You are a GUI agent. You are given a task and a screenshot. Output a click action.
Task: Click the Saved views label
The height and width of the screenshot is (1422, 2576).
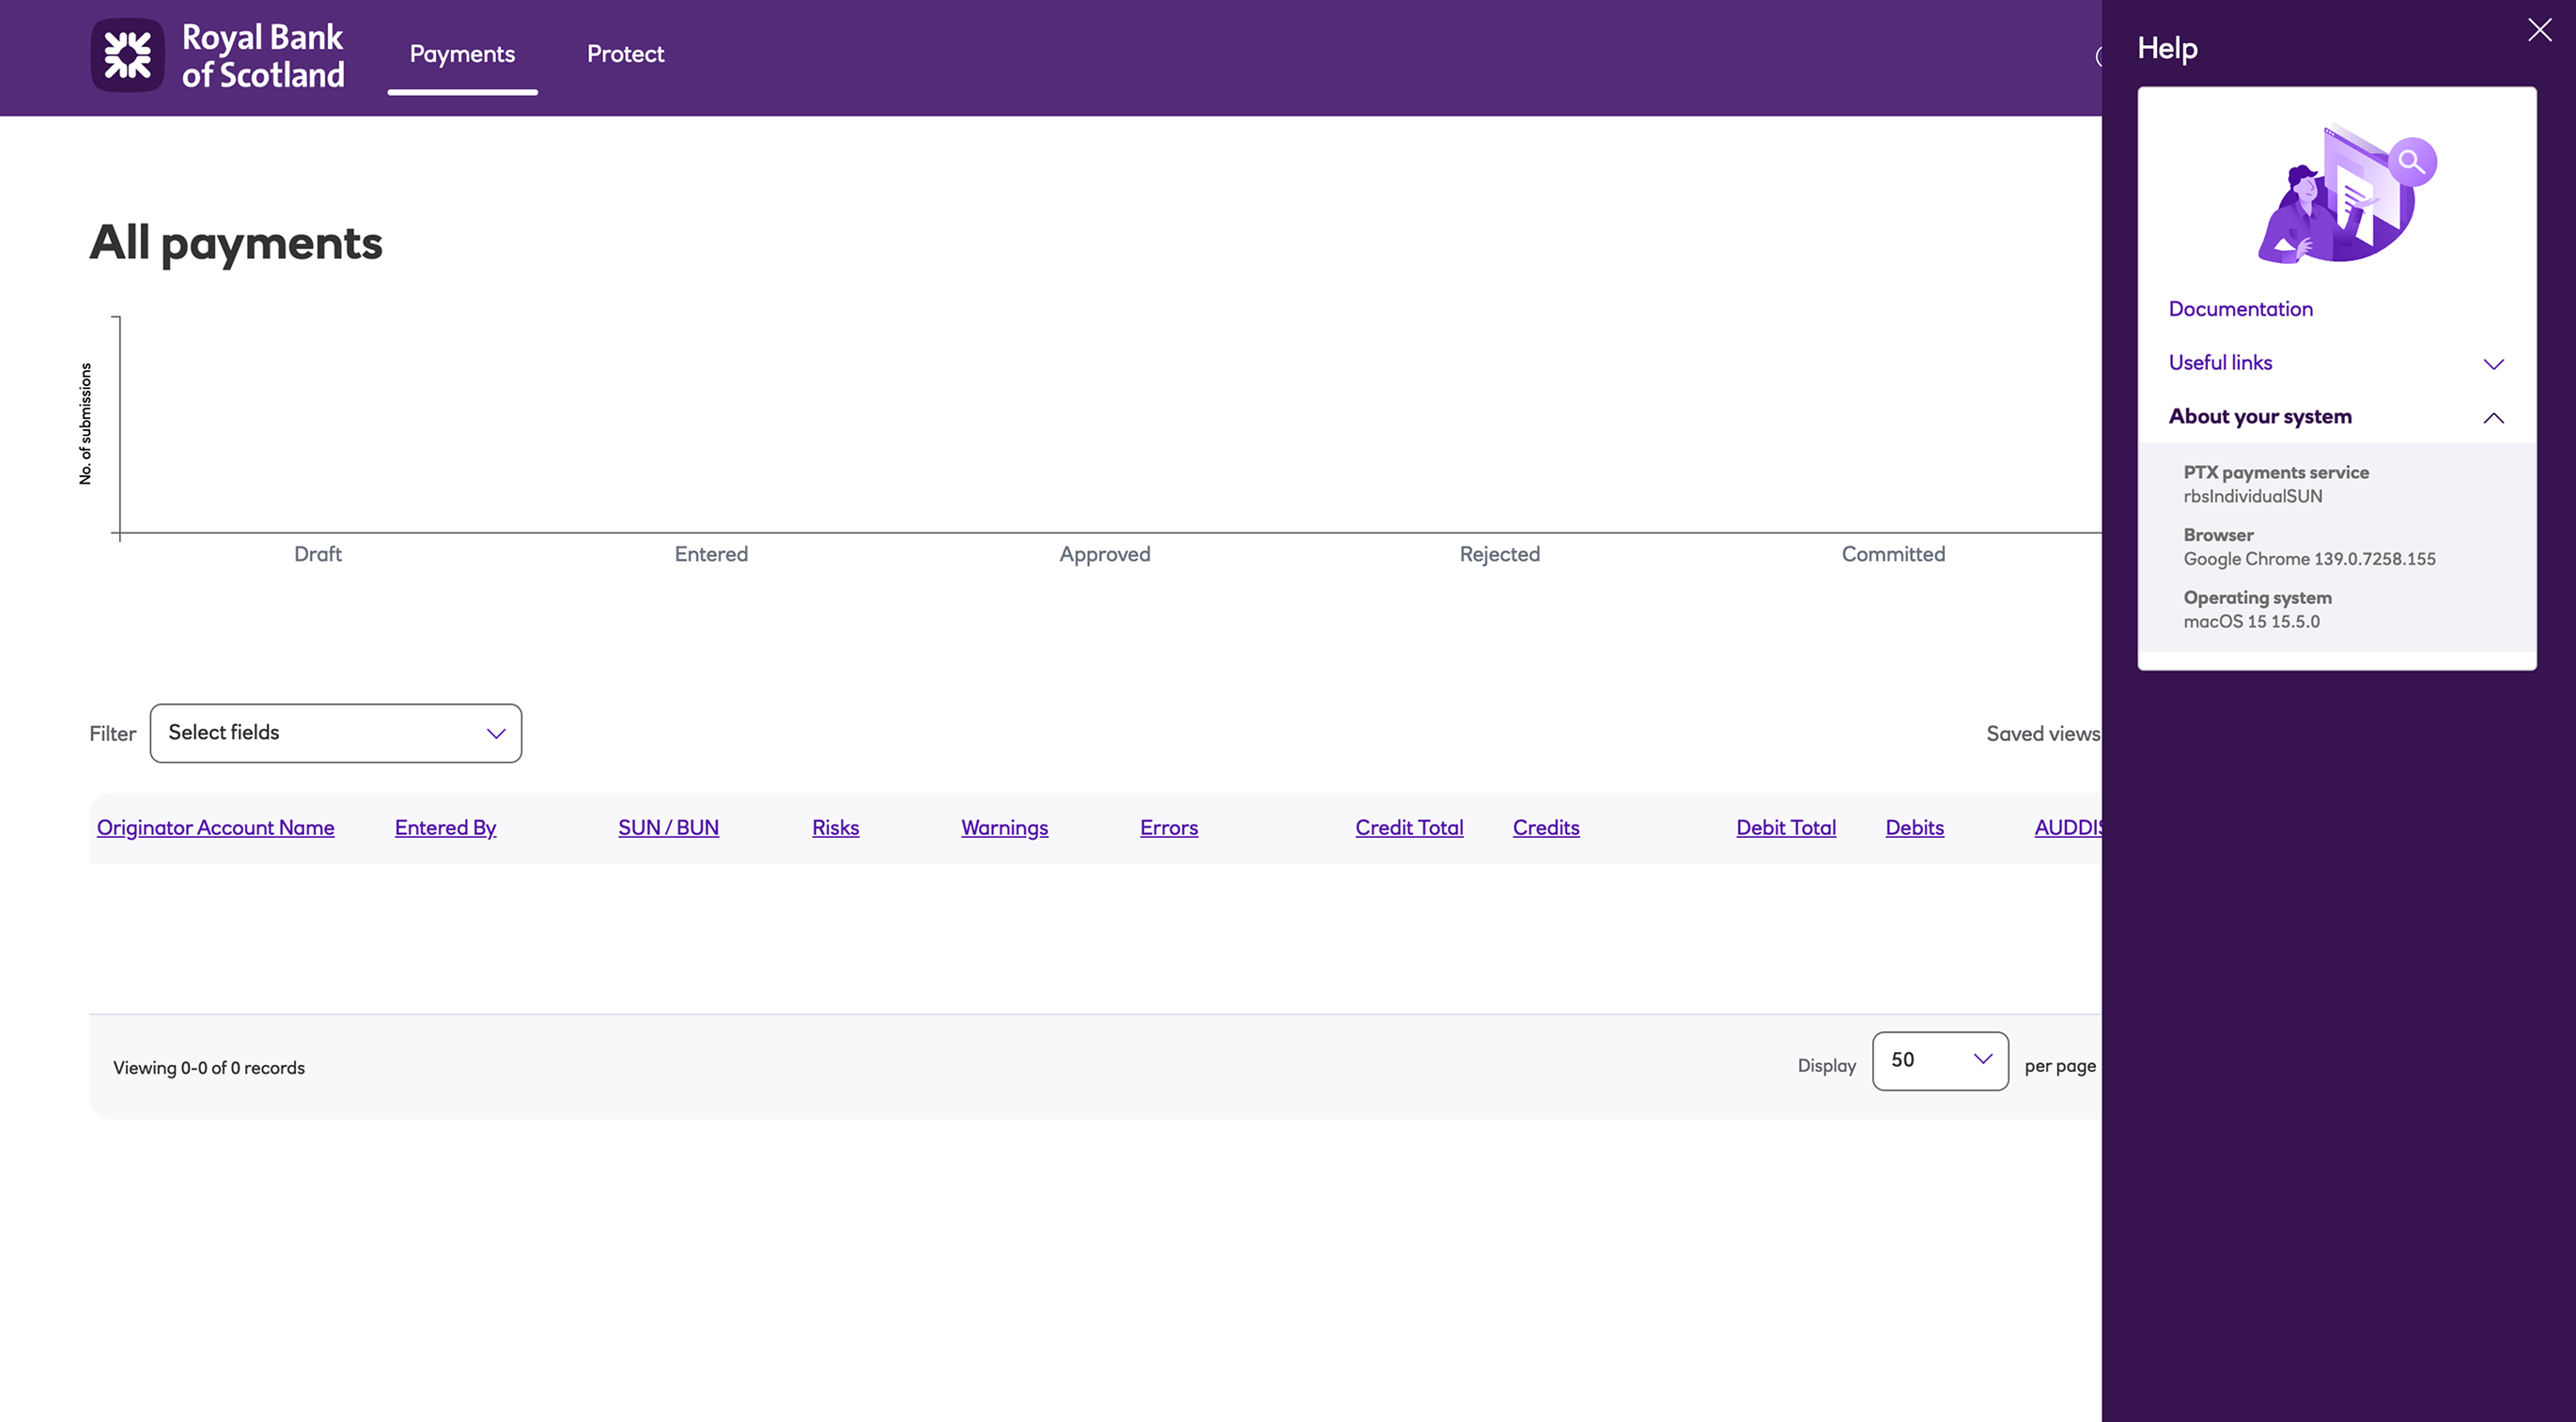point(2042,734)
